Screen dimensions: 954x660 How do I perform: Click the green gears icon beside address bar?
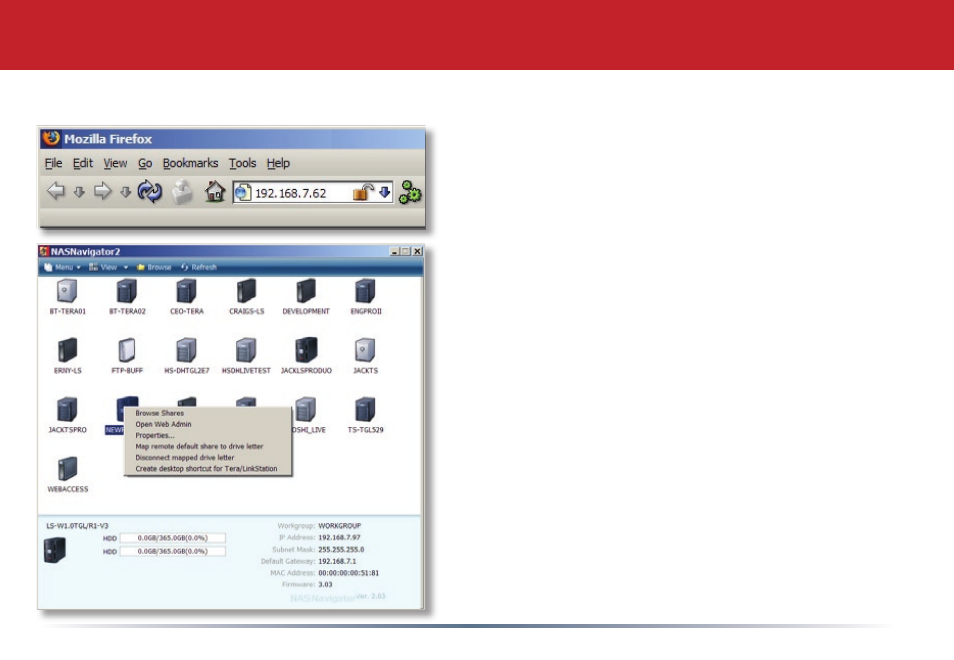pyautogui.click(x=410, y=192)
